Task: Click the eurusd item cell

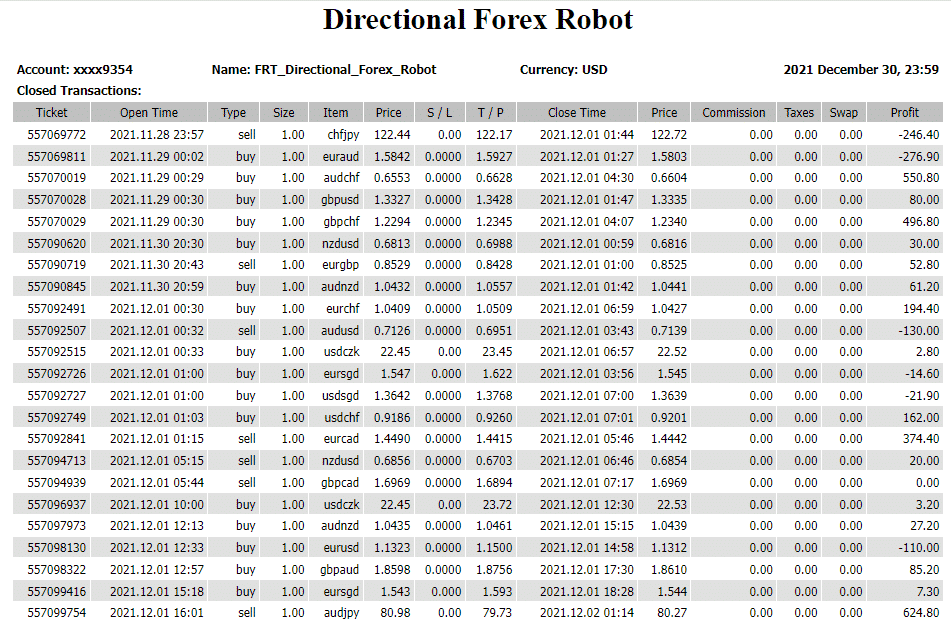Action: pos(341,547)
